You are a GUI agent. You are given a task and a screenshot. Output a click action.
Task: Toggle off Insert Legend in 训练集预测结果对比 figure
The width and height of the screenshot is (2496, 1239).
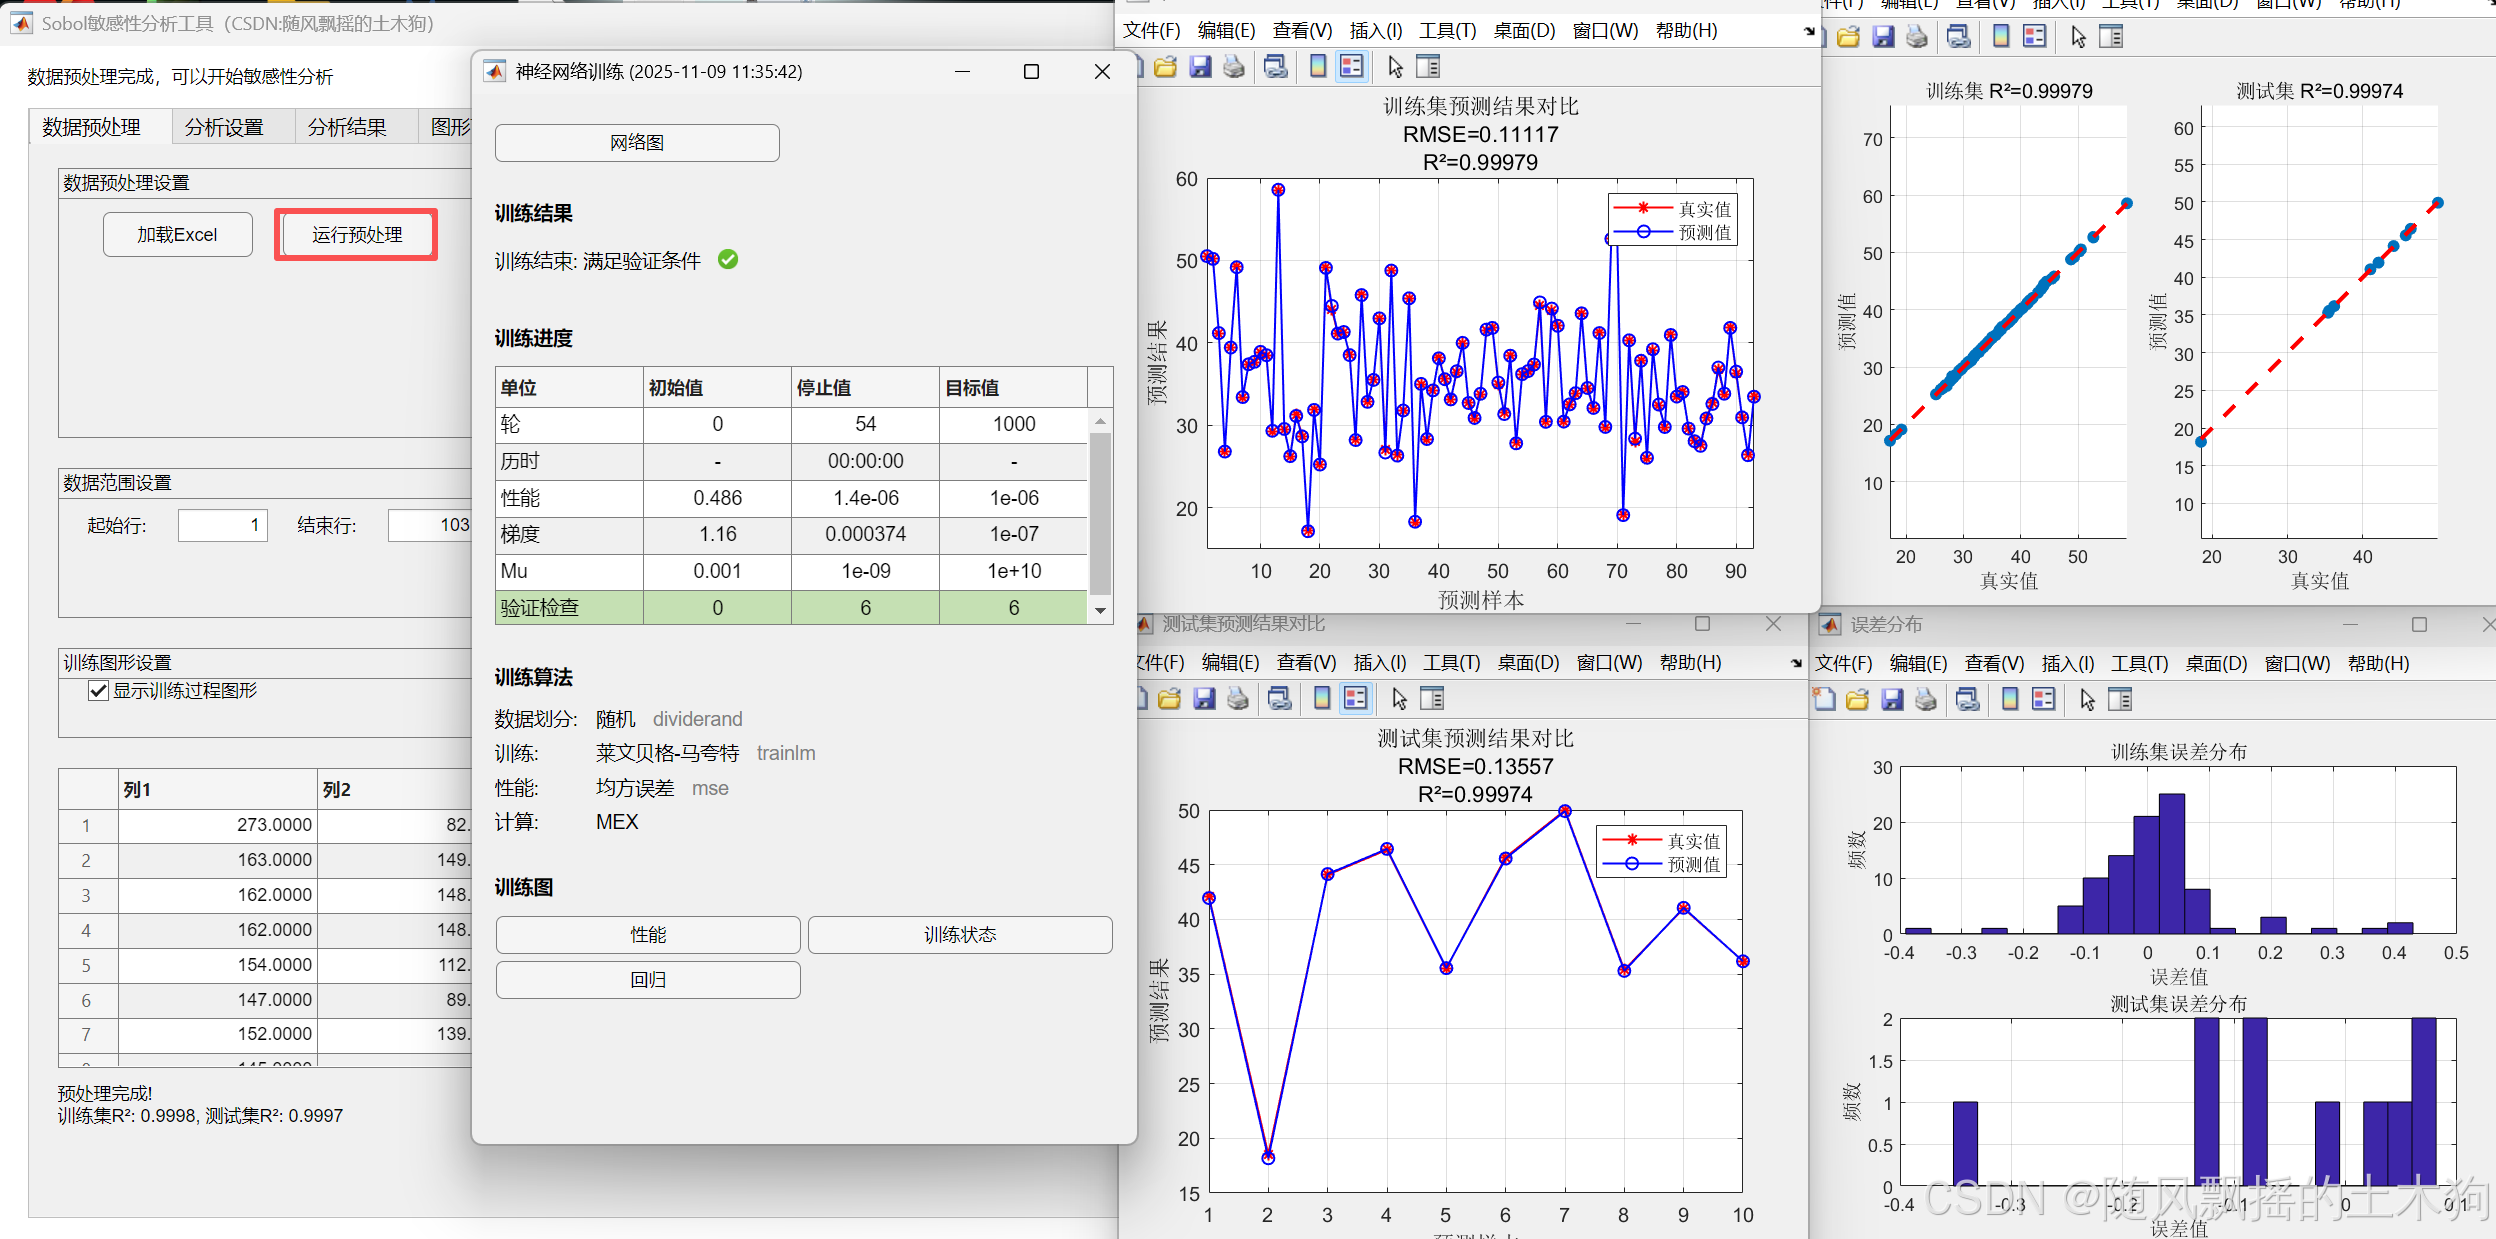tap(1352, 67)
